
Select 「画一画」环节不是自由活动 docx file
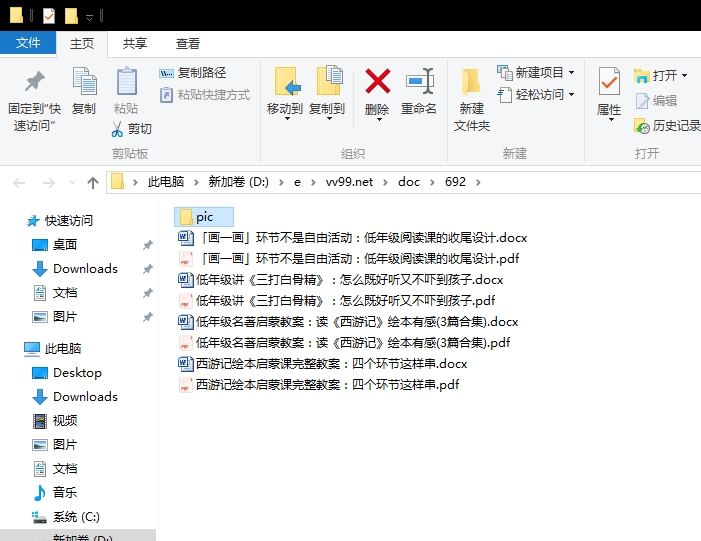(x=353, y=238)
